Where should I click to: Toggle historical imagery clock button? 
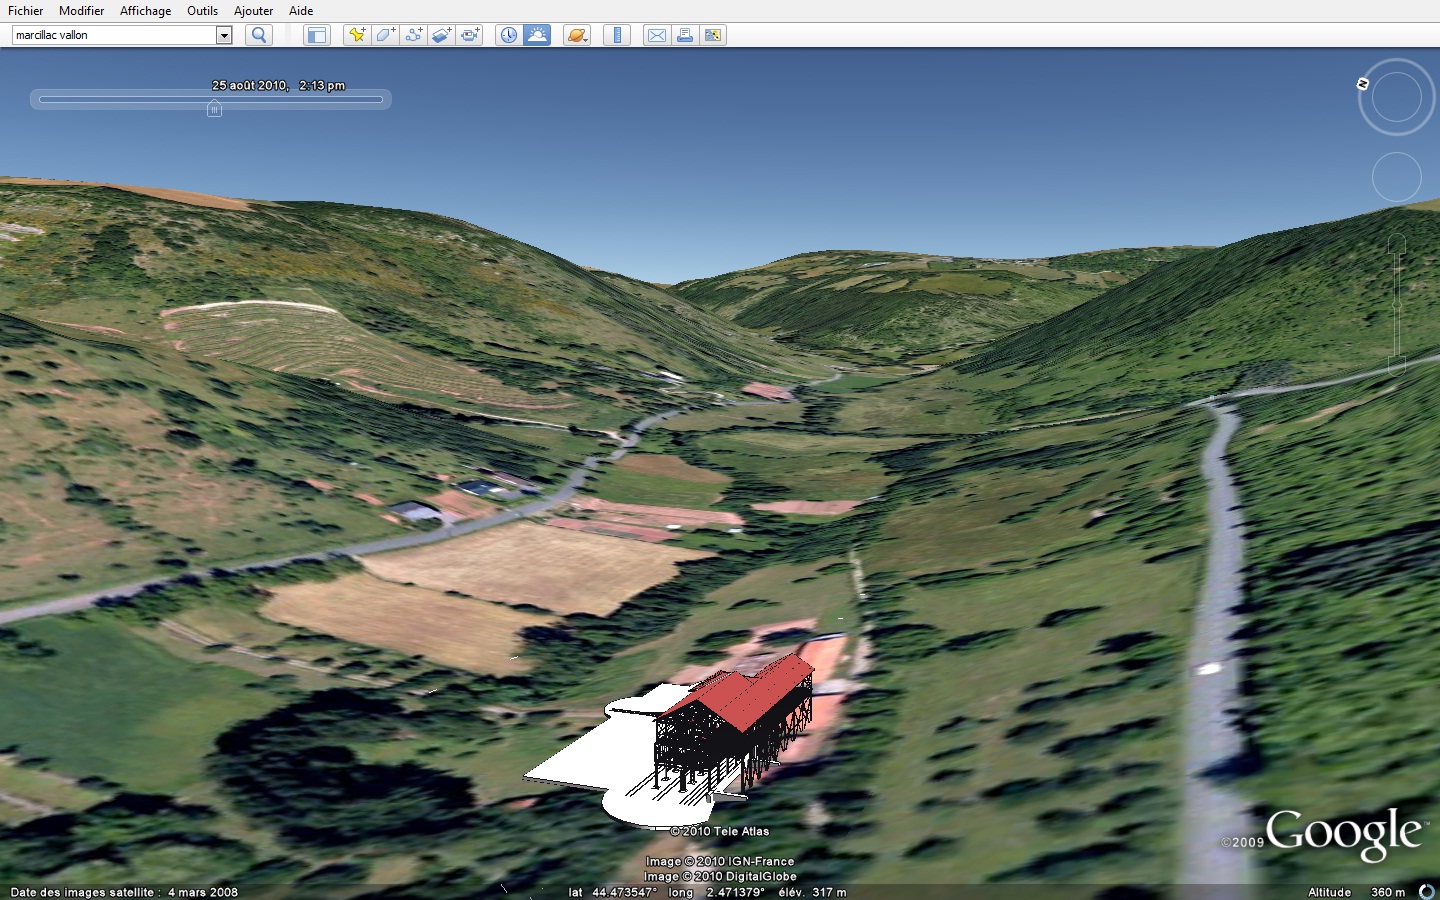tap(509, 35)
